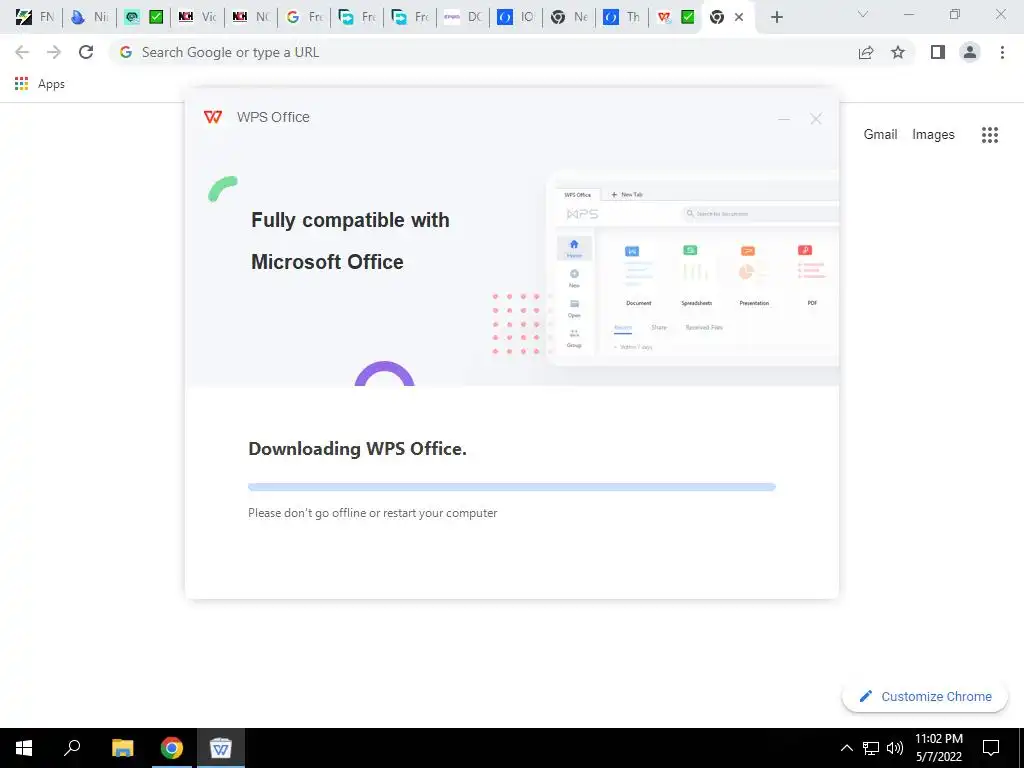Go back to the previous page

(22, 52)
